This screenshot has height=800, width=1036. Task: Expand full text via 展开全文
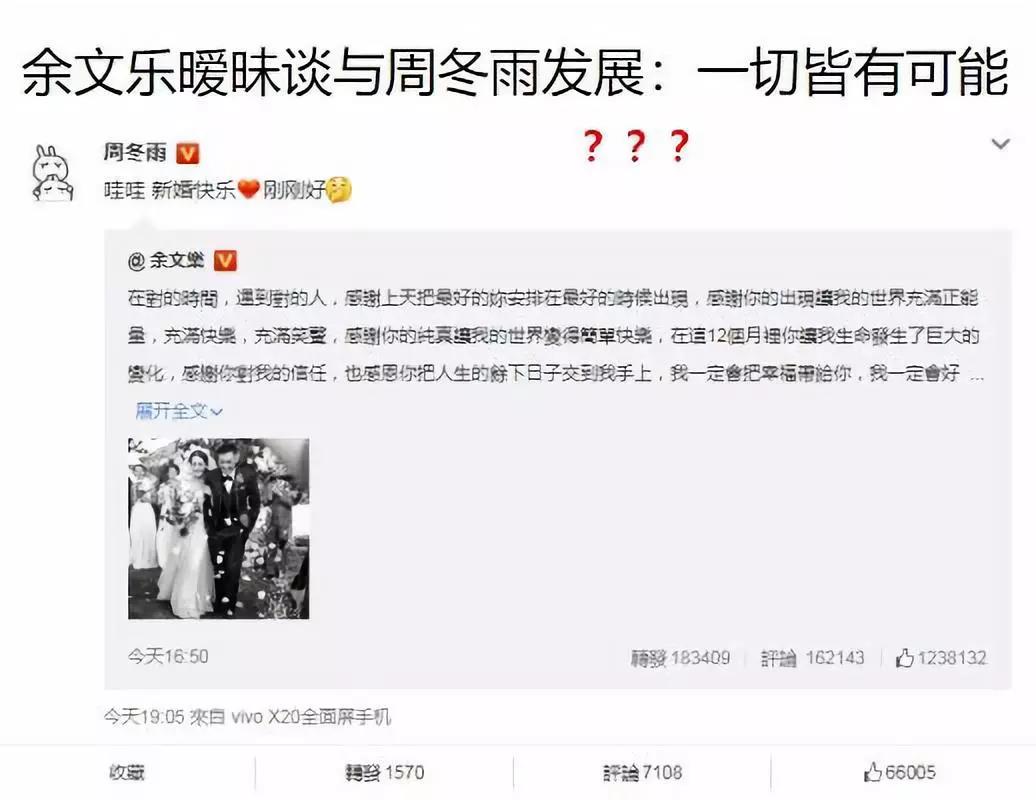pyautogui.click(x=179, y=412)
